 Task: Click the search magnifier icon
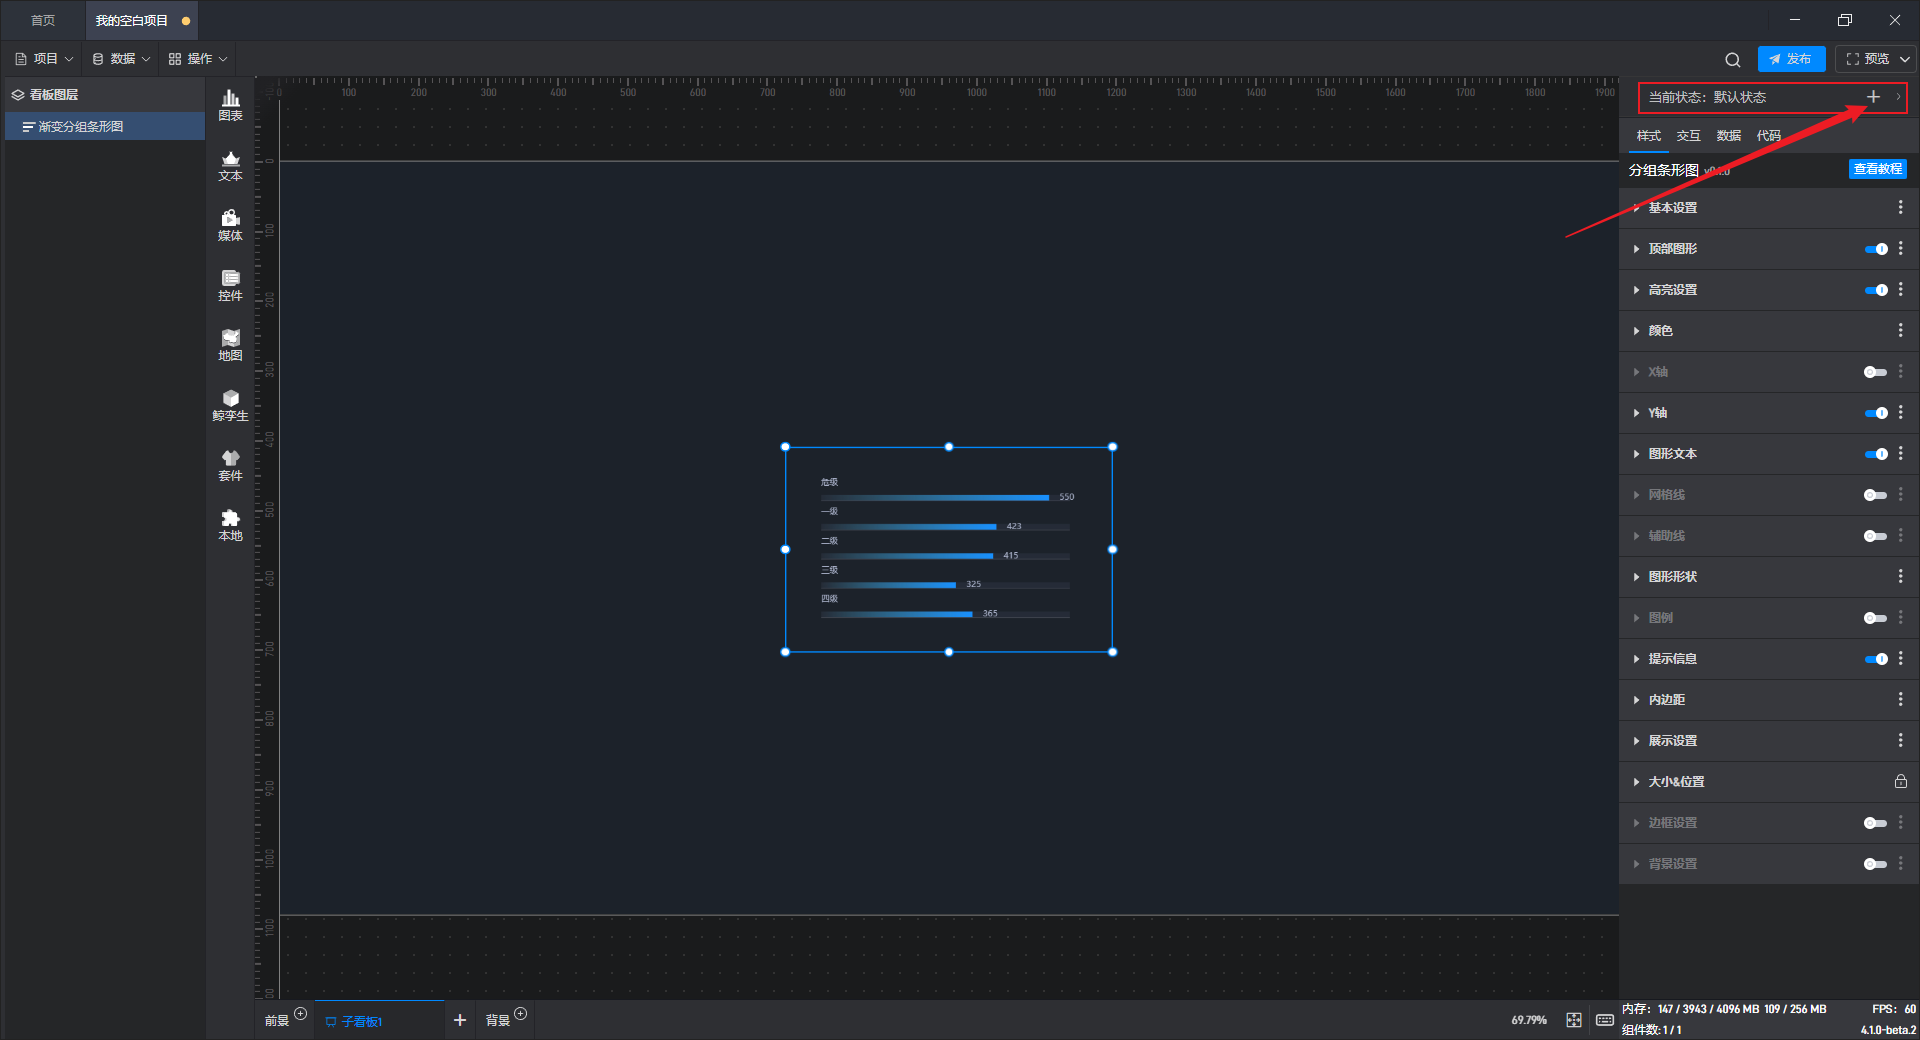point(1733,59)
